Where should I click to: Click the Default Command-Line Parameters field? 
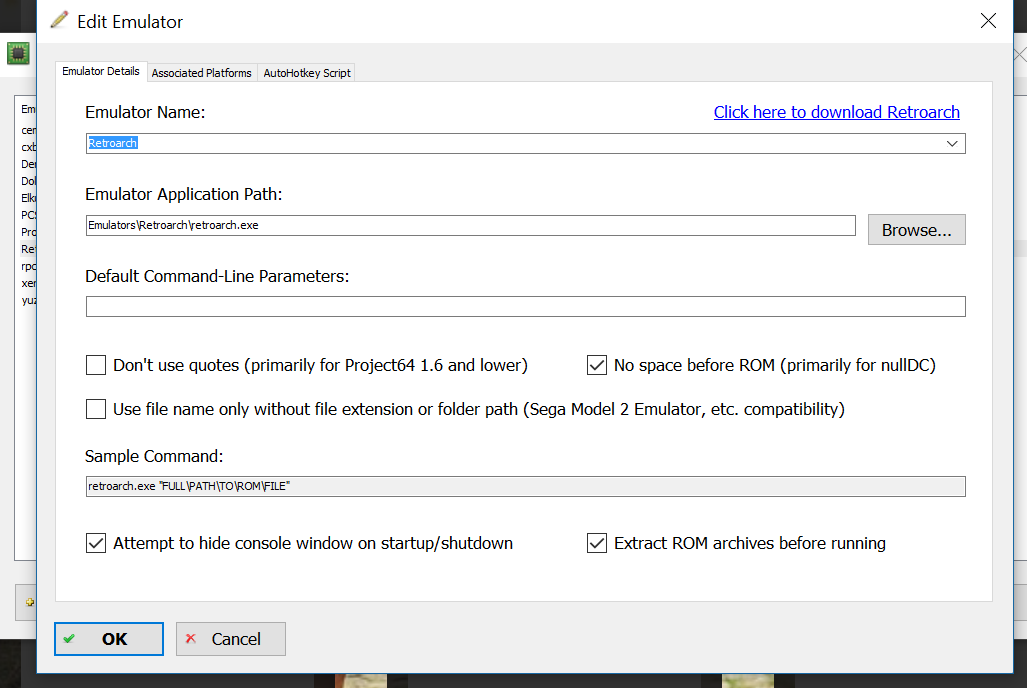[525, 307]
